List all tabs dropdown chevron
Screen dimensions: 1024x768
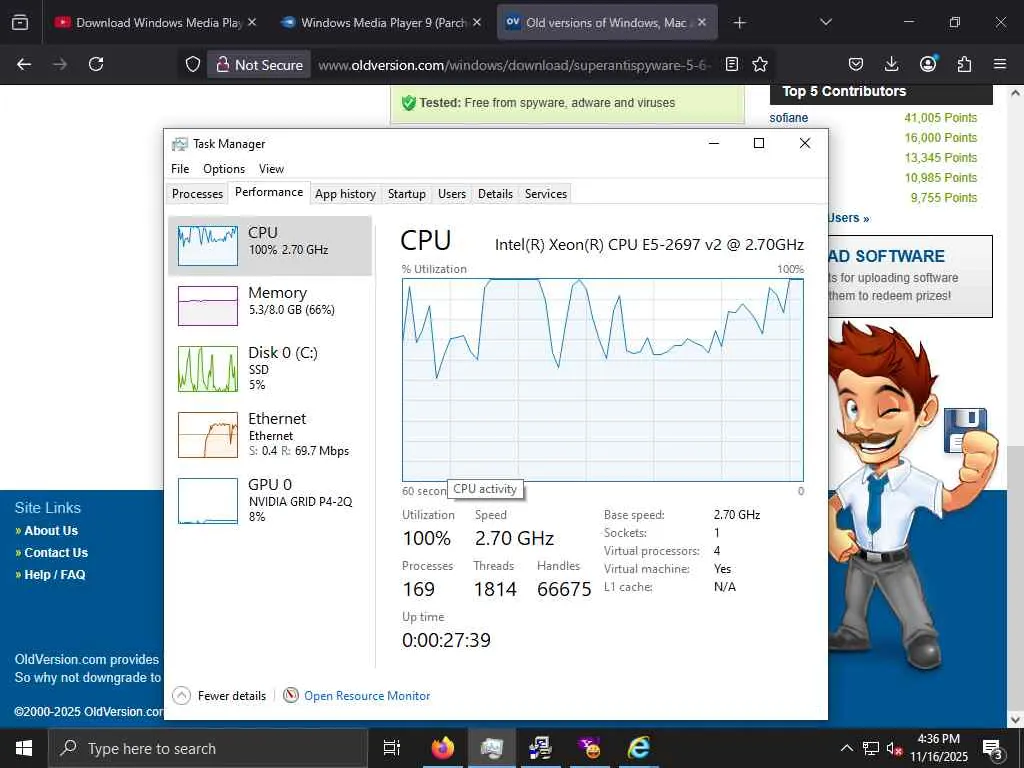click(825, 22)
